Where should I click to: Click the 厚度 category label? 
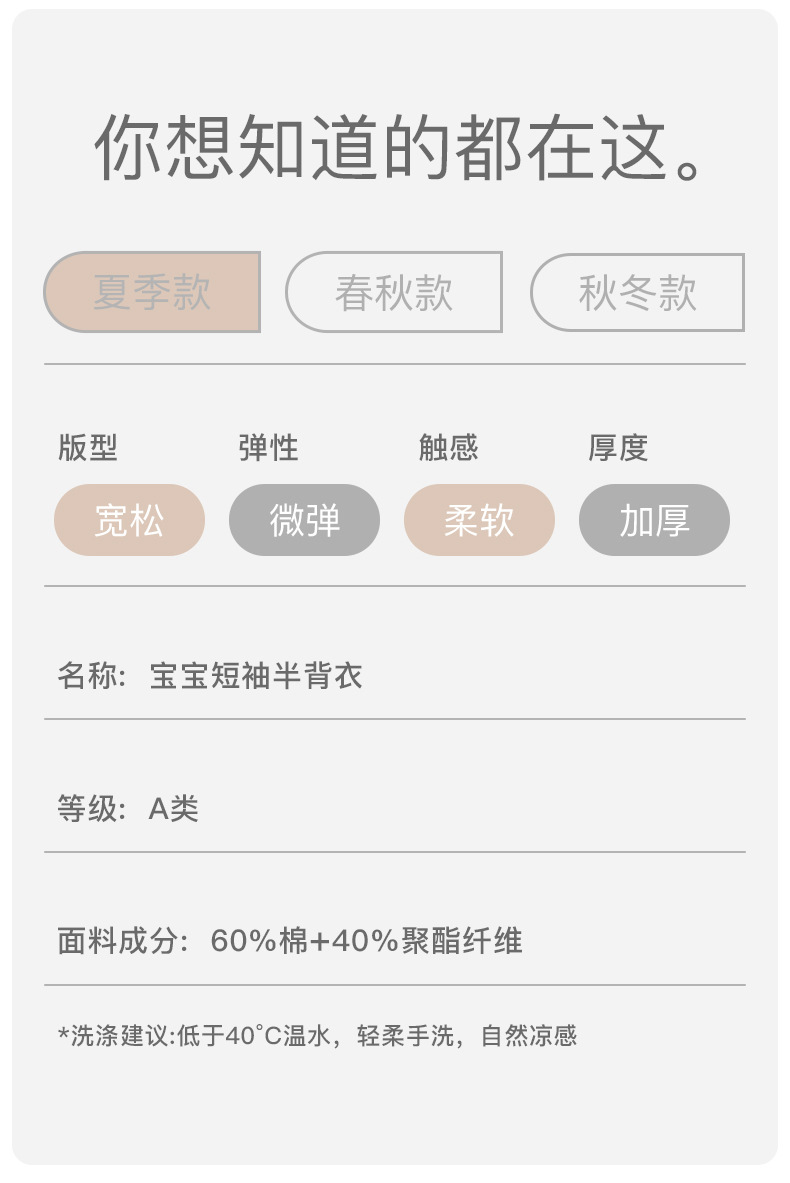pyautogui.click(x=618, y=448)
